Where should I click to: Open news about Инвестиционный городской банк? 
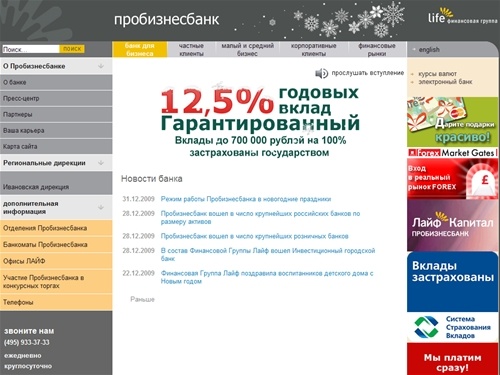coord(268,254)
